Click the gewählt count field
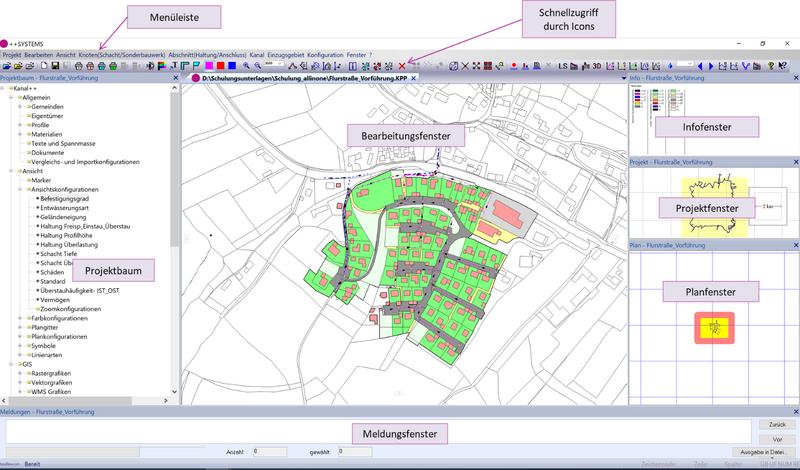This screenshot has width=800, height=470. point(355,452)
